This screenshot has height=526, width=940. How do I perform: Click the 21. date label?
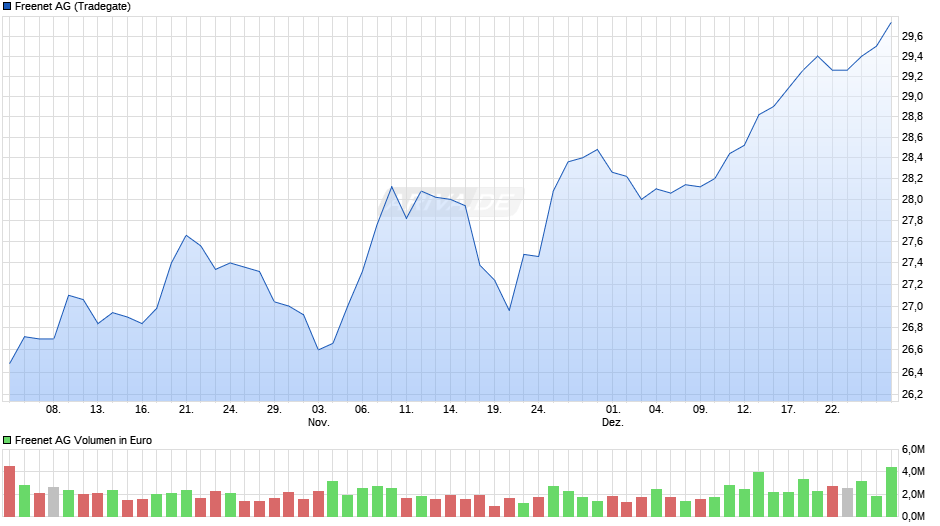(186, 409)
